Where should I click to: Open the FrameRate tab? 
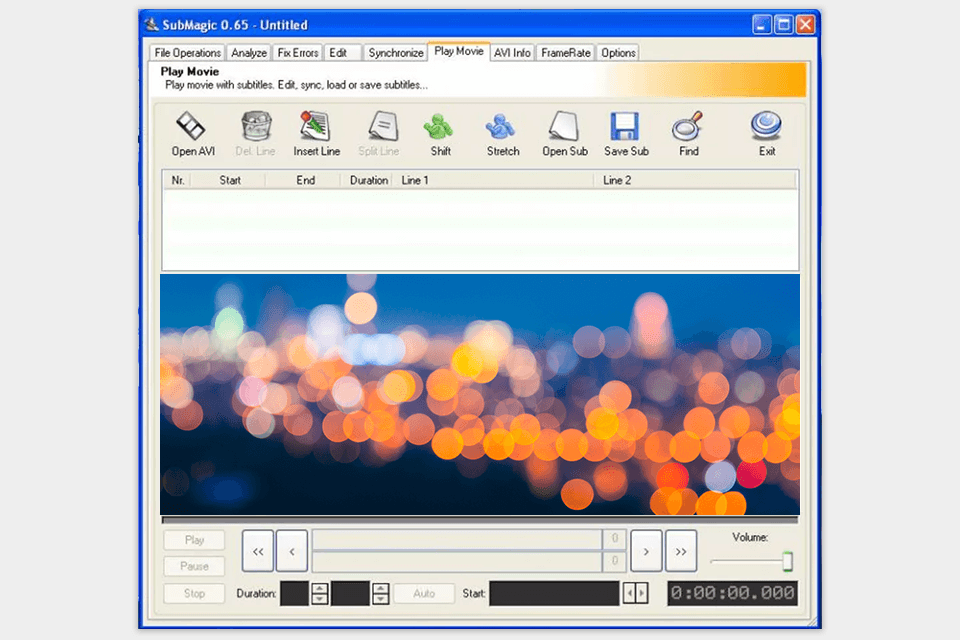point(564,52)
